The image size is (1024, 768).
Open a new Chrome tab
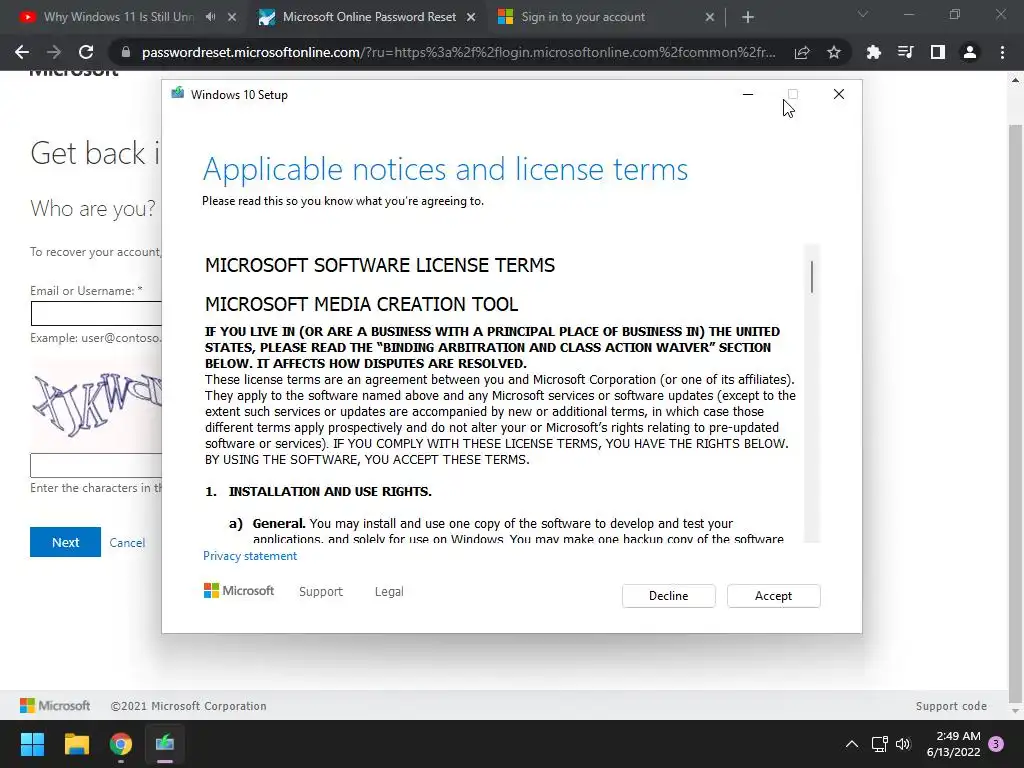(x=748, y=17)
